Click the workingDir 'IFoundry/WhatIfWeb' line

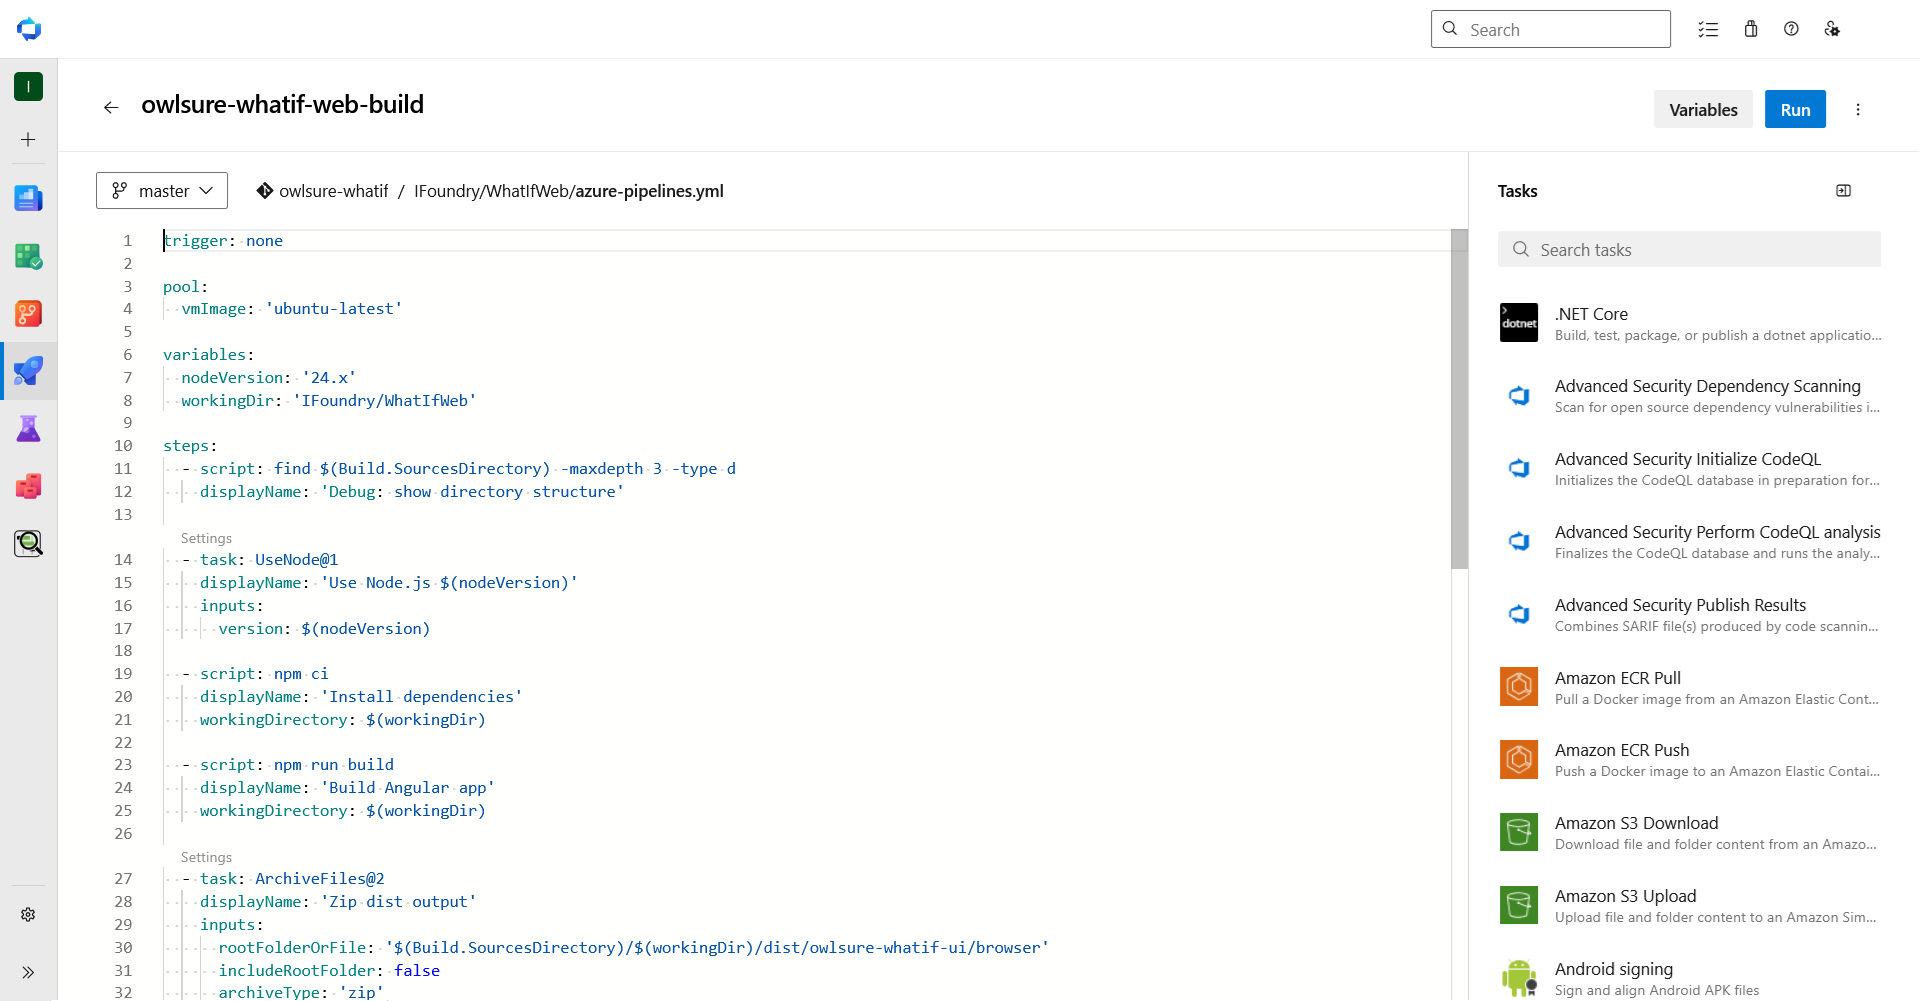328,401
